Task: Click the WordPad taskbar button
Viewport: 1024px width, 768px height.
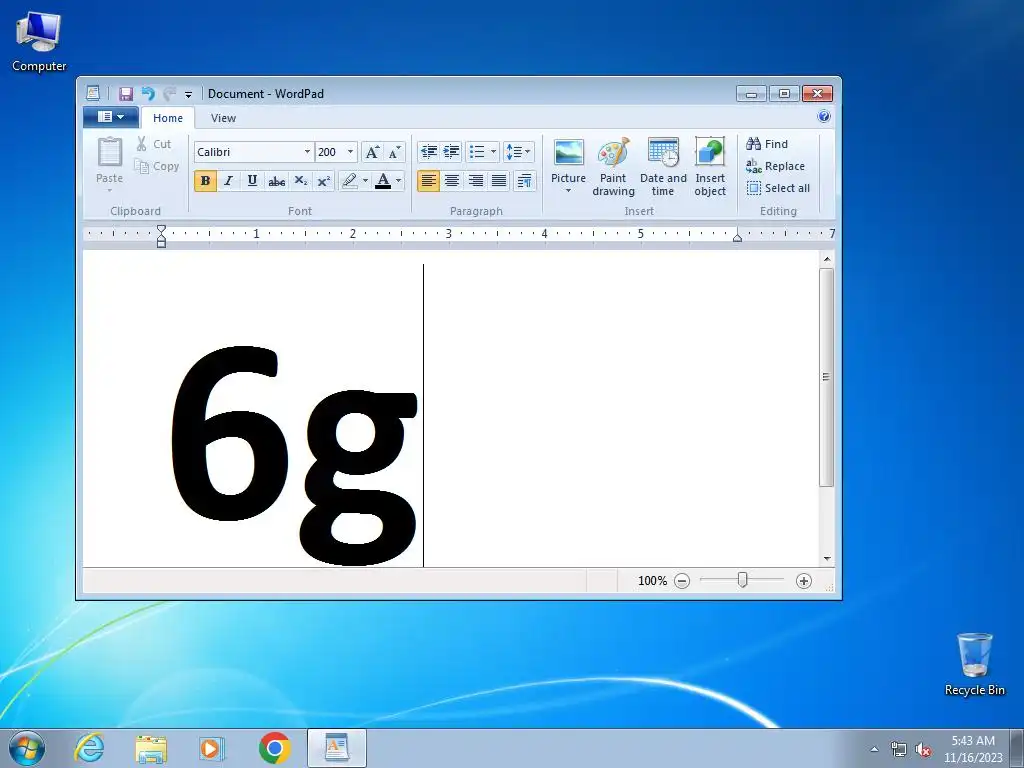Action: click(337, 748)
